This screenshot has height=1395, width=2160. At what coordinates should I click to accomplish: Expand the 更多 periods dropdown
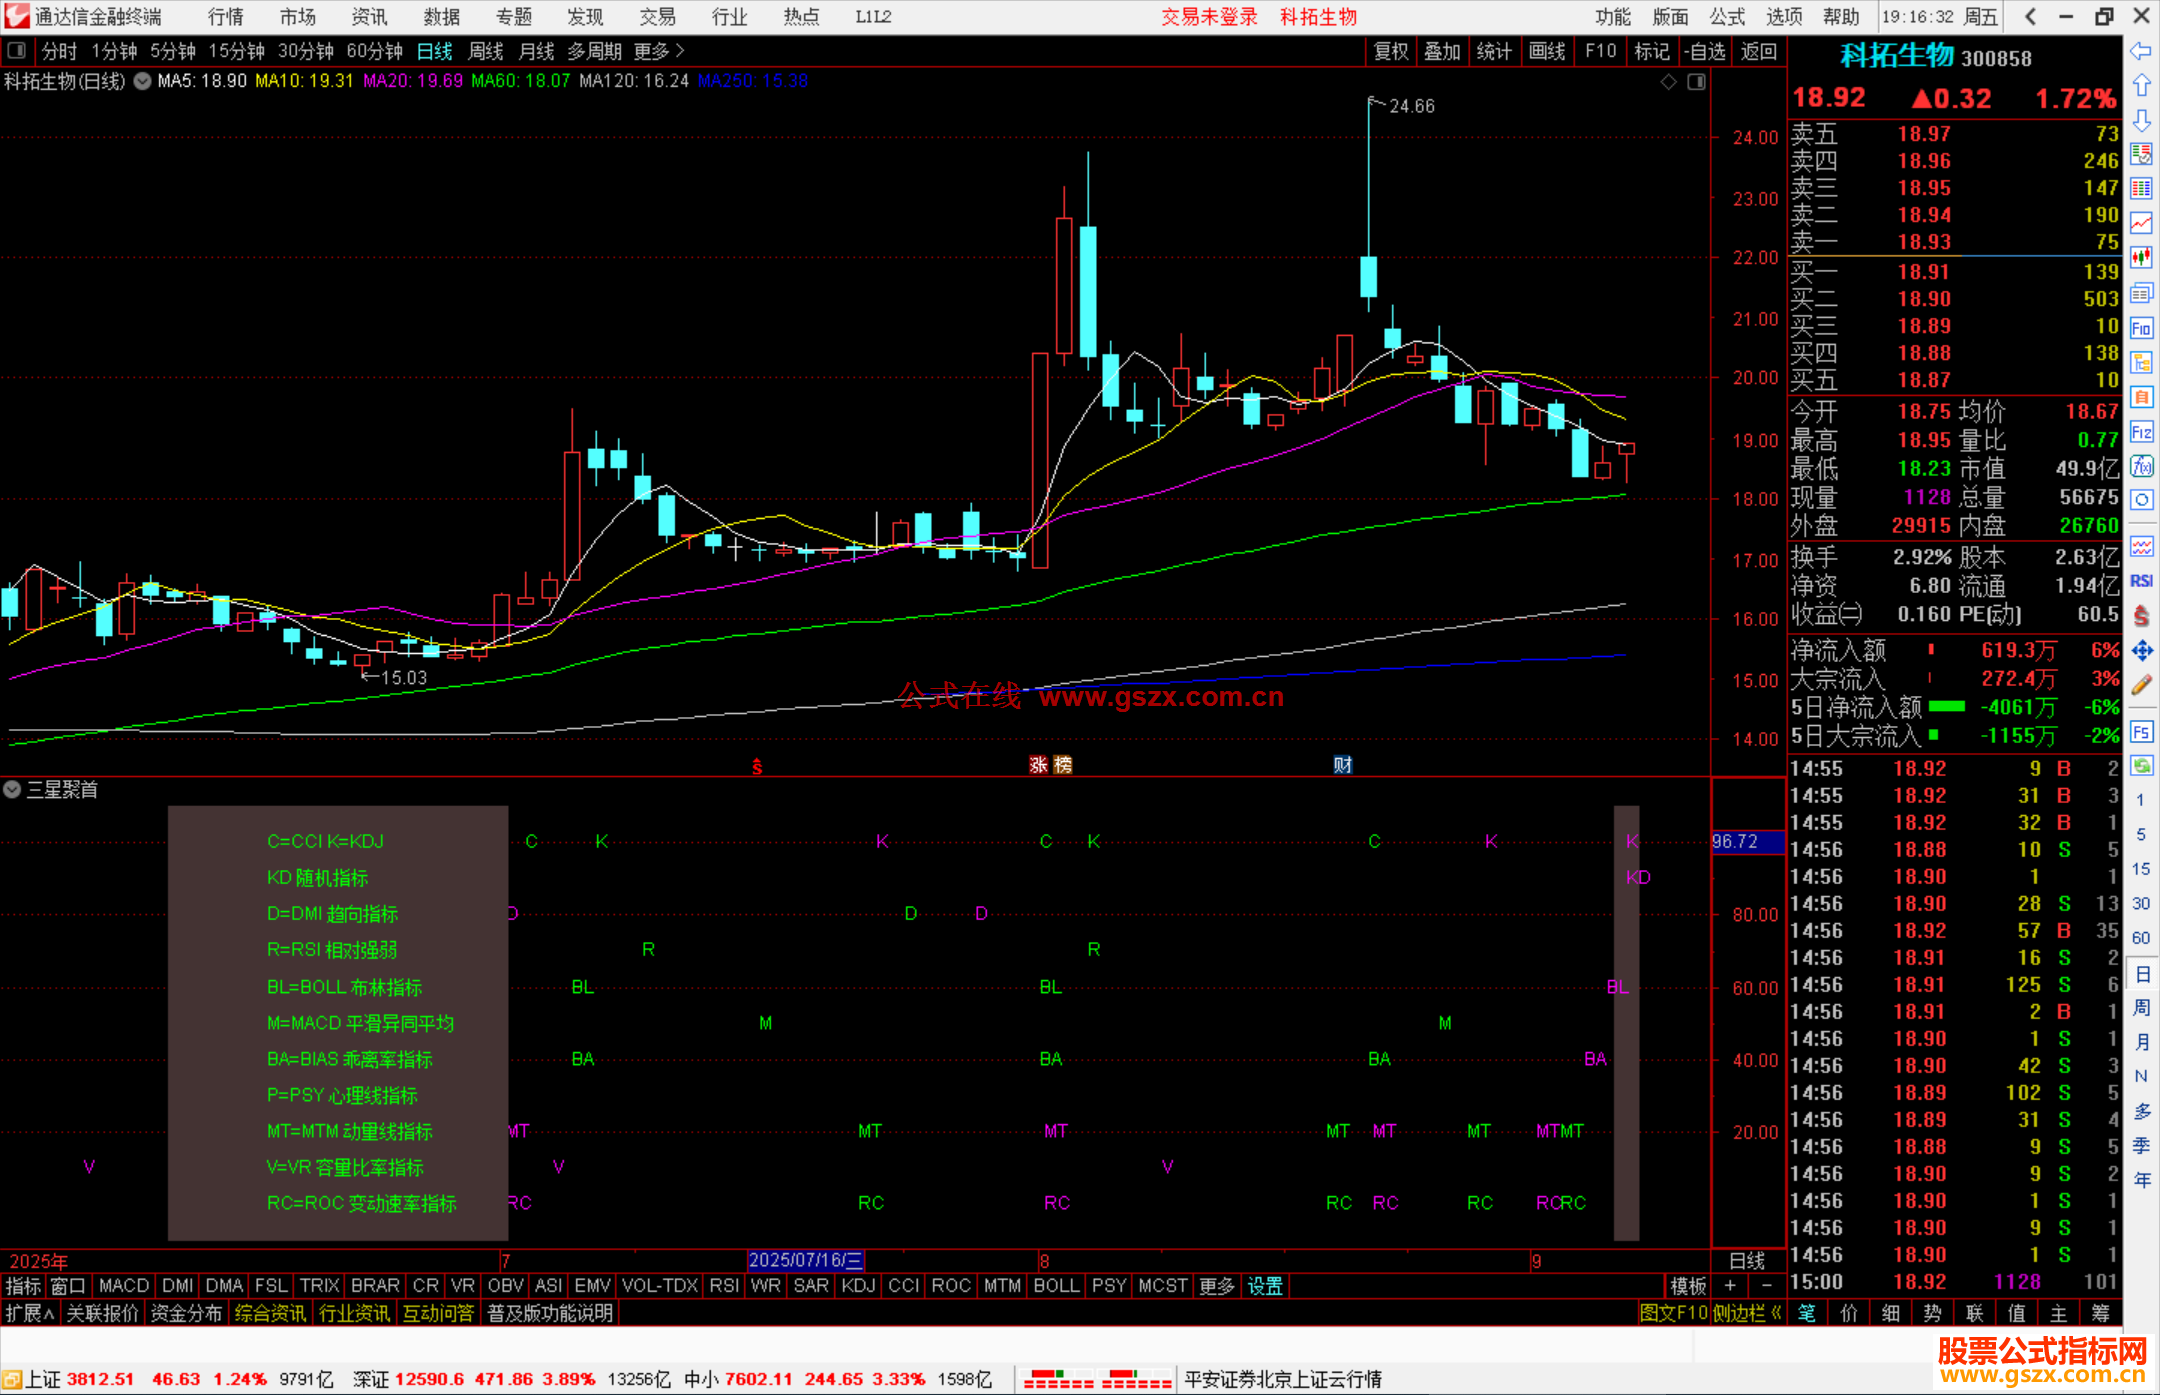(659, 51)
